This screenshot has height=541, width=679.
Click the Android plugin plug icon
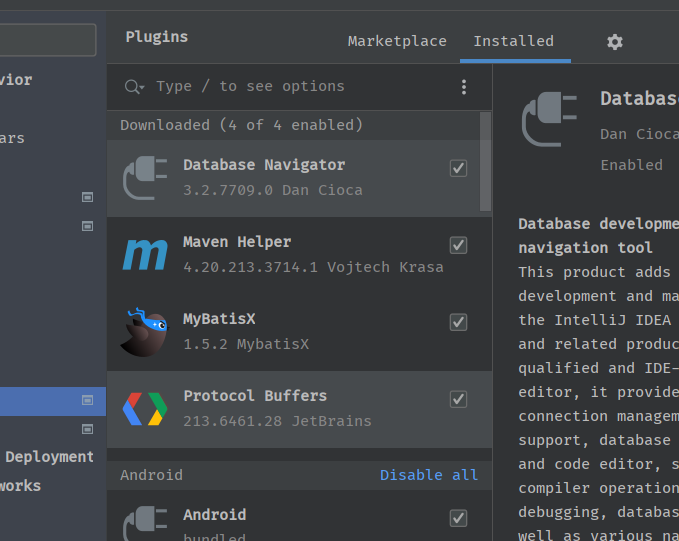[145, 523]
